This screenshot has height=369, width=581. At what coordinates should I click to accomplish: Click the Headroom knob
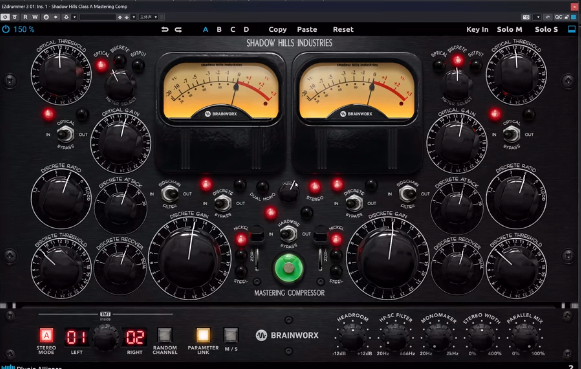click(x=352, y=337)
